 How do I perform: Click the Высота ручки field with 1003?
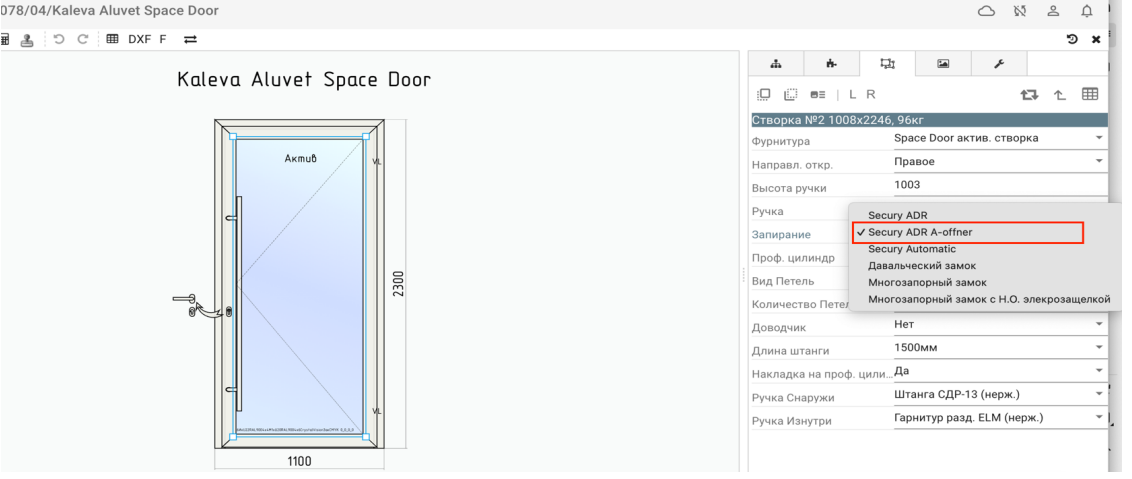click(x=999, y=184)
